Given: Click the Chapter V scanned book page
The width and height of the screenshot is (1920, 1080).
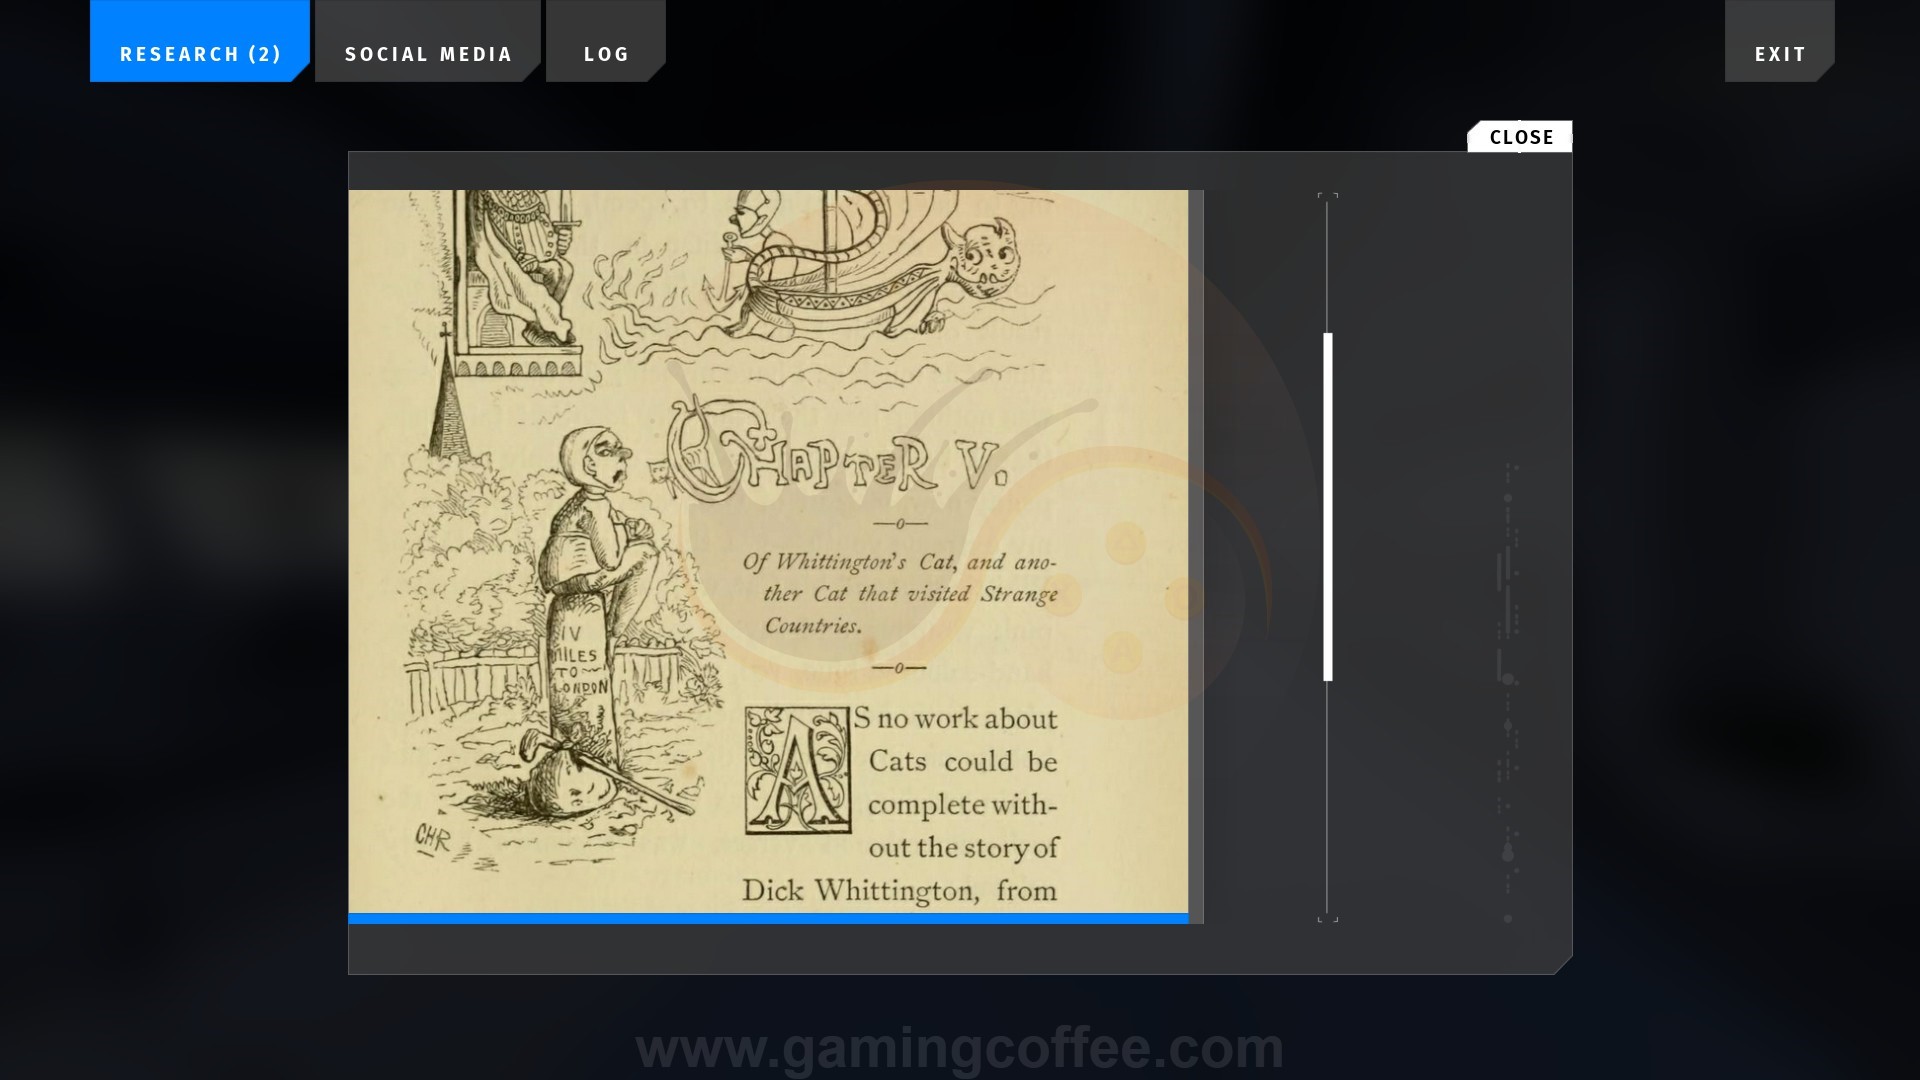Looking at the screenshot, I should [768, 551].
